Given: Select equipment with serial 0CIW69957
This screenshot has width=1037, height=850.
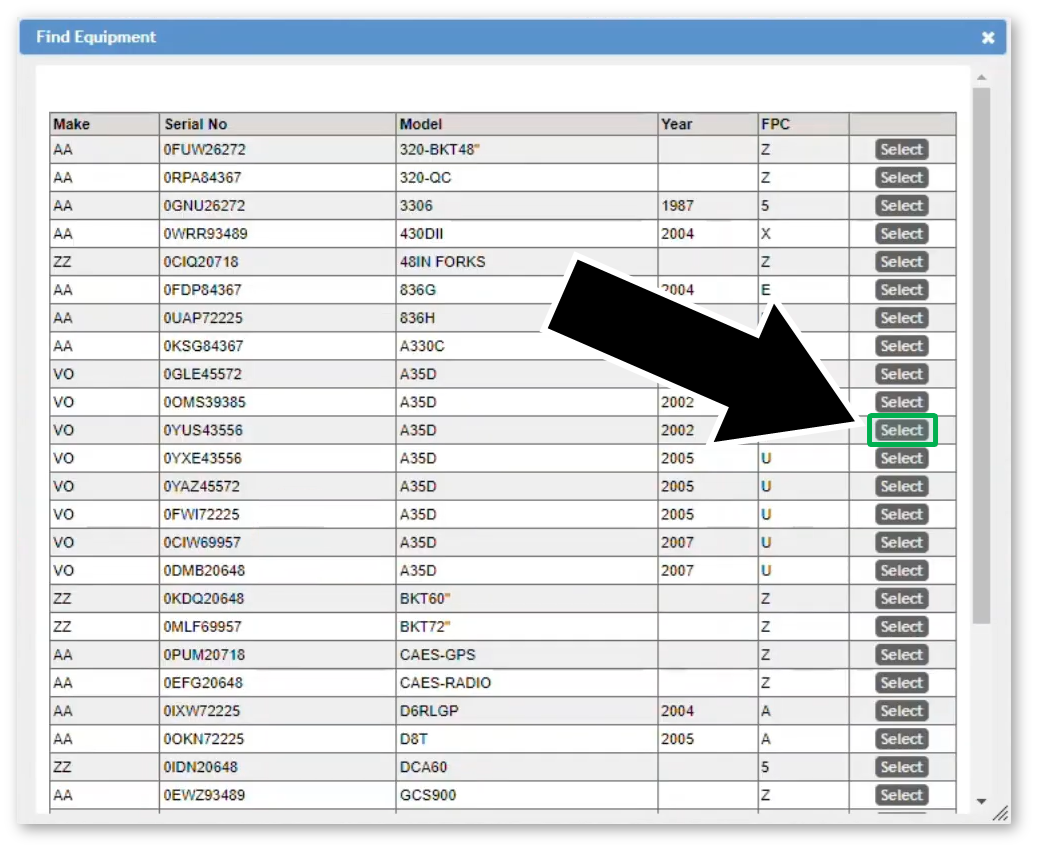Looking at the screenshot, I should coord(901,542).
